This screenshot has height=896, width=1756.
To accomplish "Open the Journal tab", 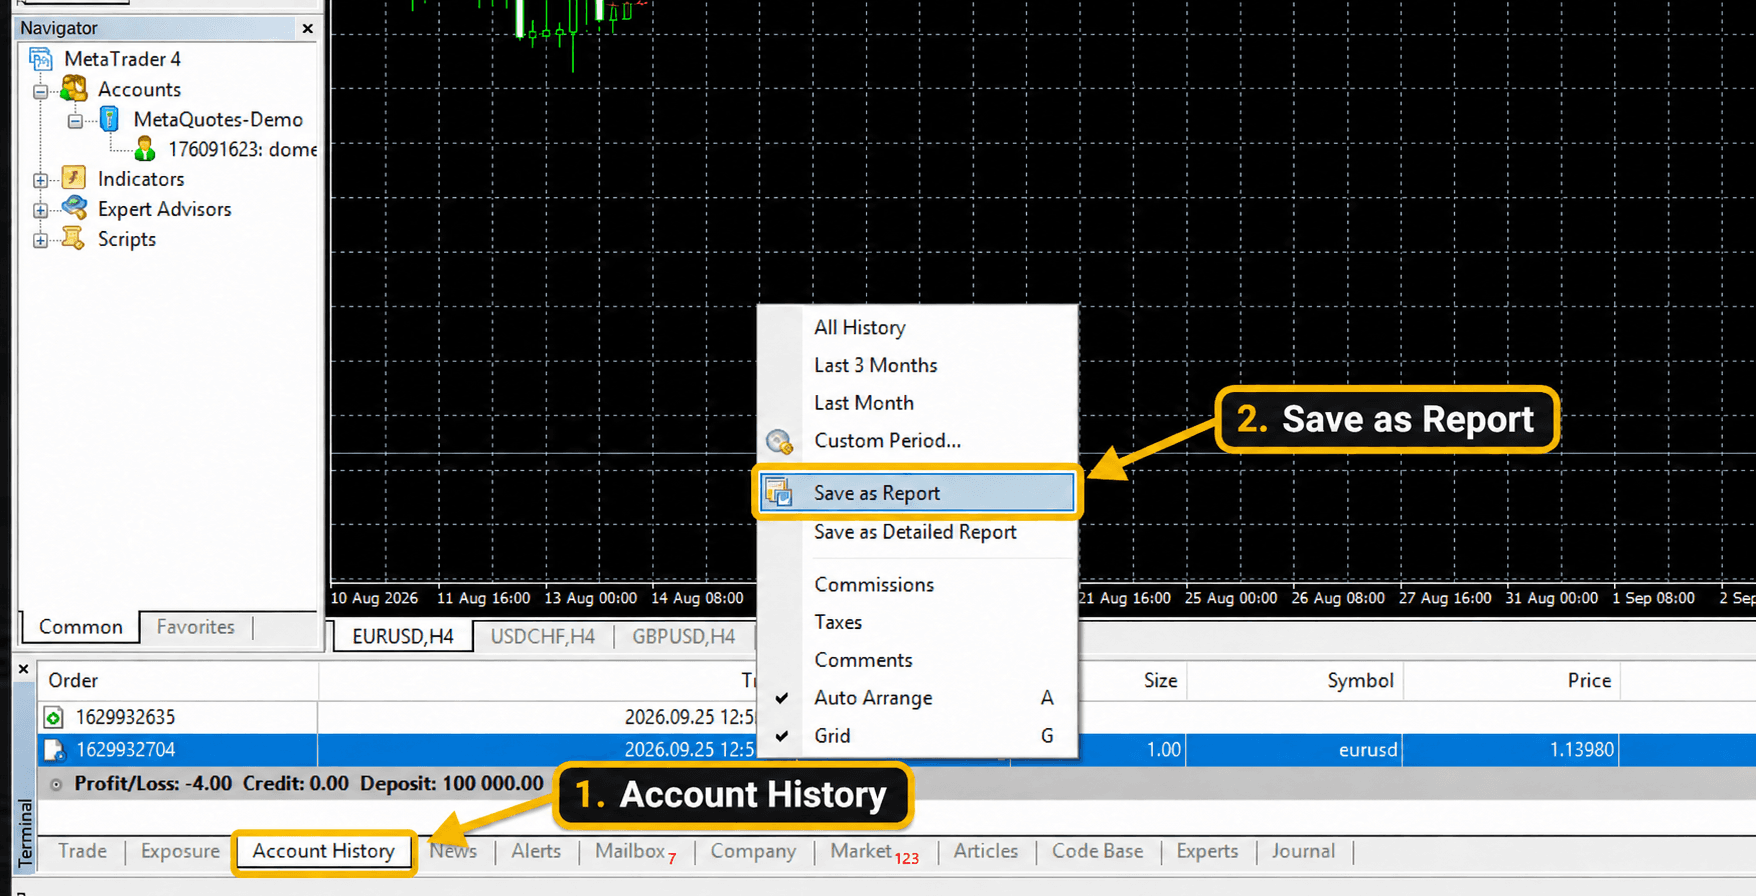I will 1303,851.
